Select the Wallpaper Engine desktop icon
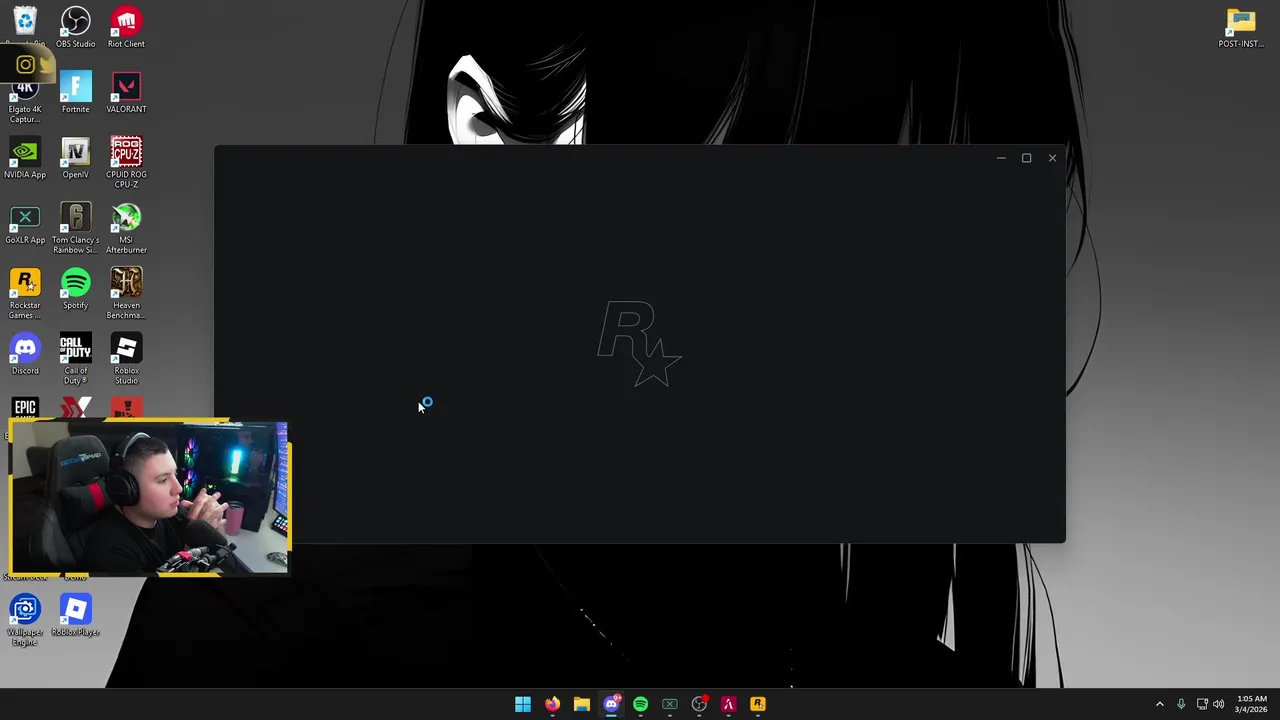Screen dimensions: 1280x720 (x=25, y=620)
